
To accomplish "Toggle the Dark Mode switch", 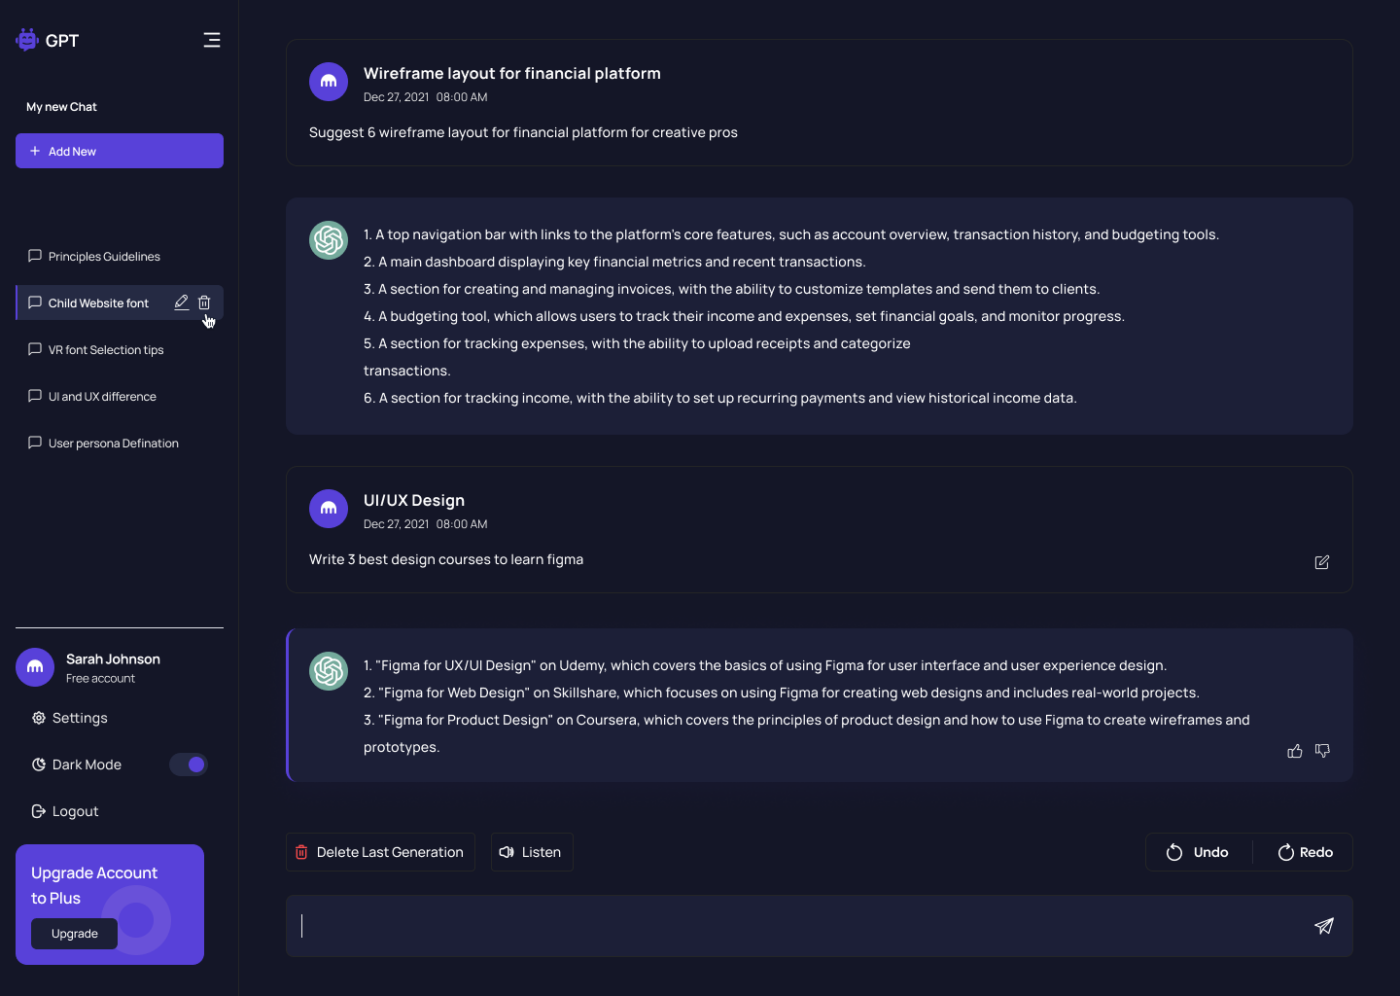I will (188, 764).
